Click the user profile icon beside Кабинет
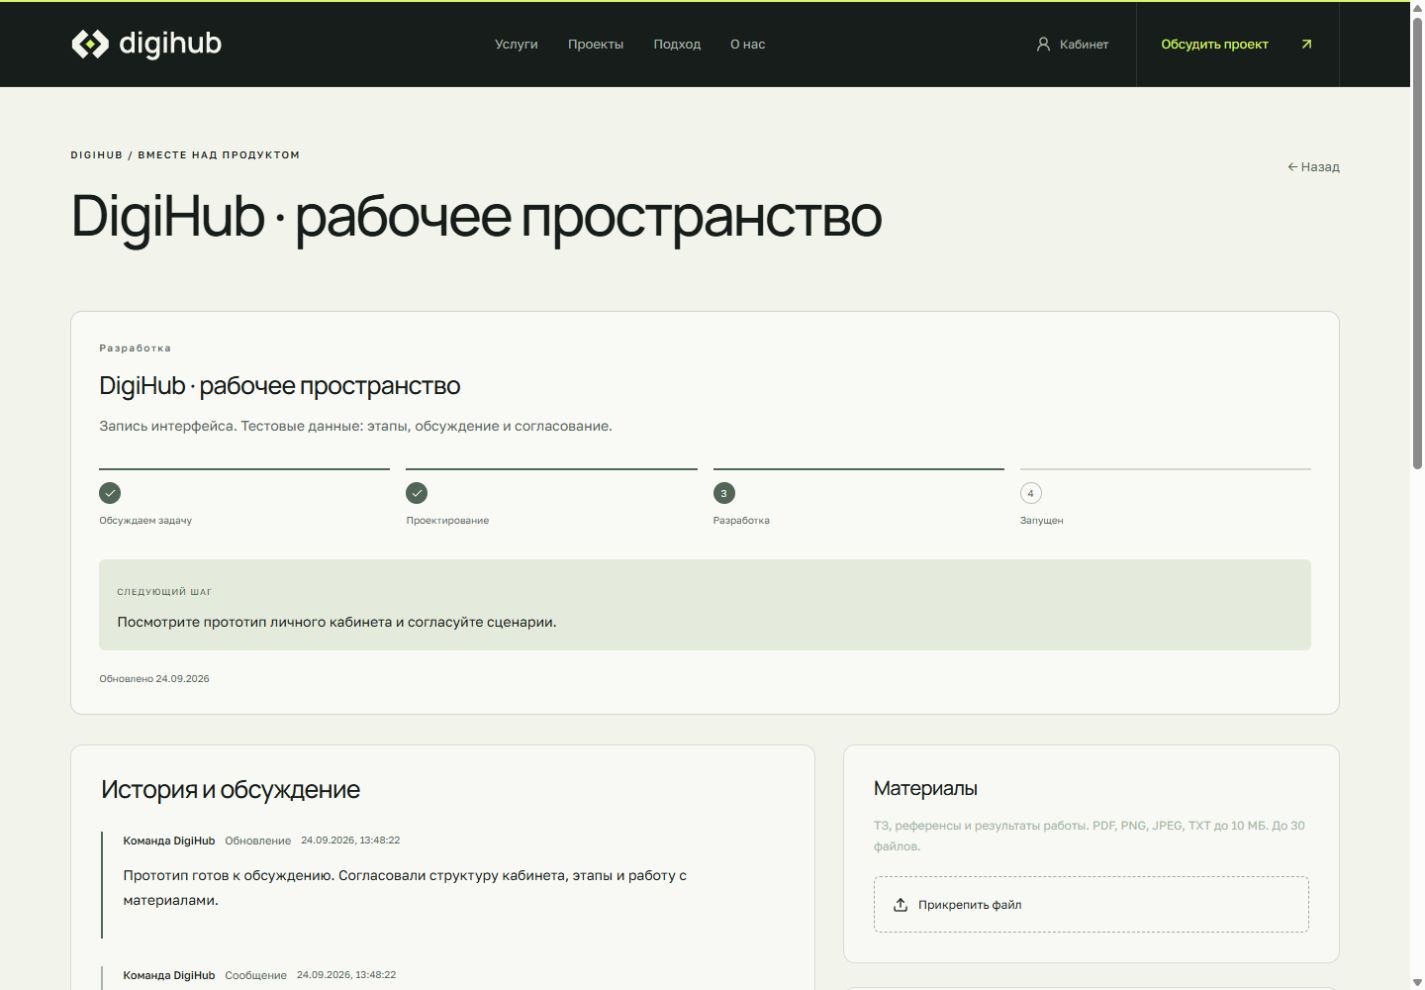The width and height of the screenshot is (1425, 990). 1043,44
